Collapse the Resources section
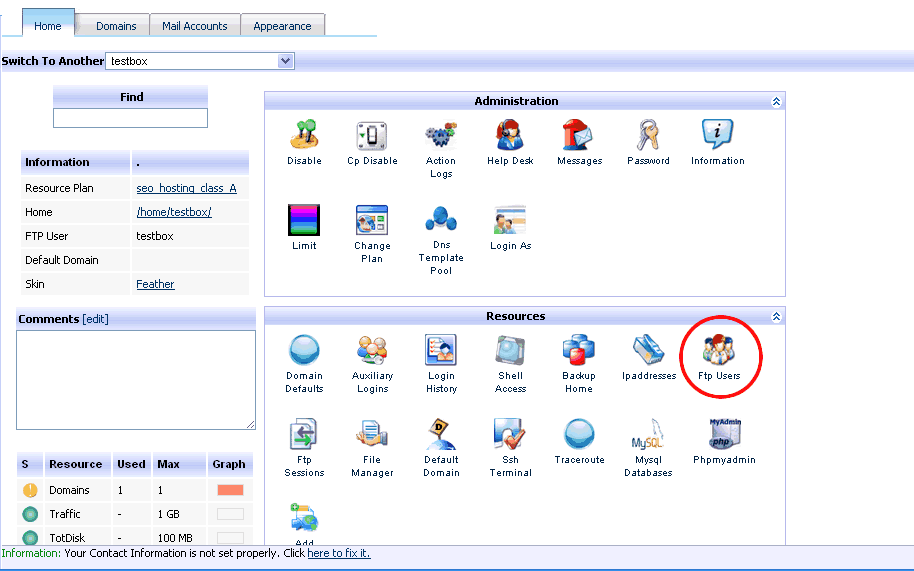914x571 pixels. click(x=776, y=316)
